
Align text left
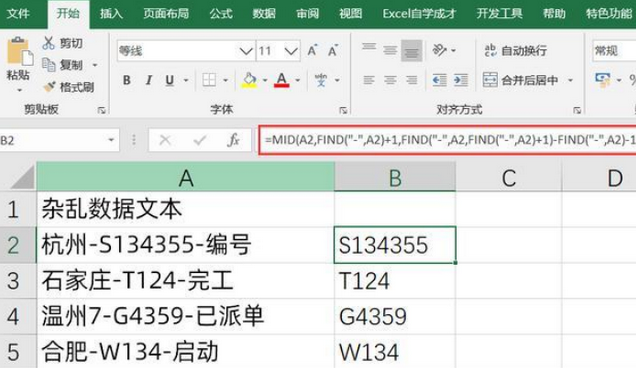369,80
